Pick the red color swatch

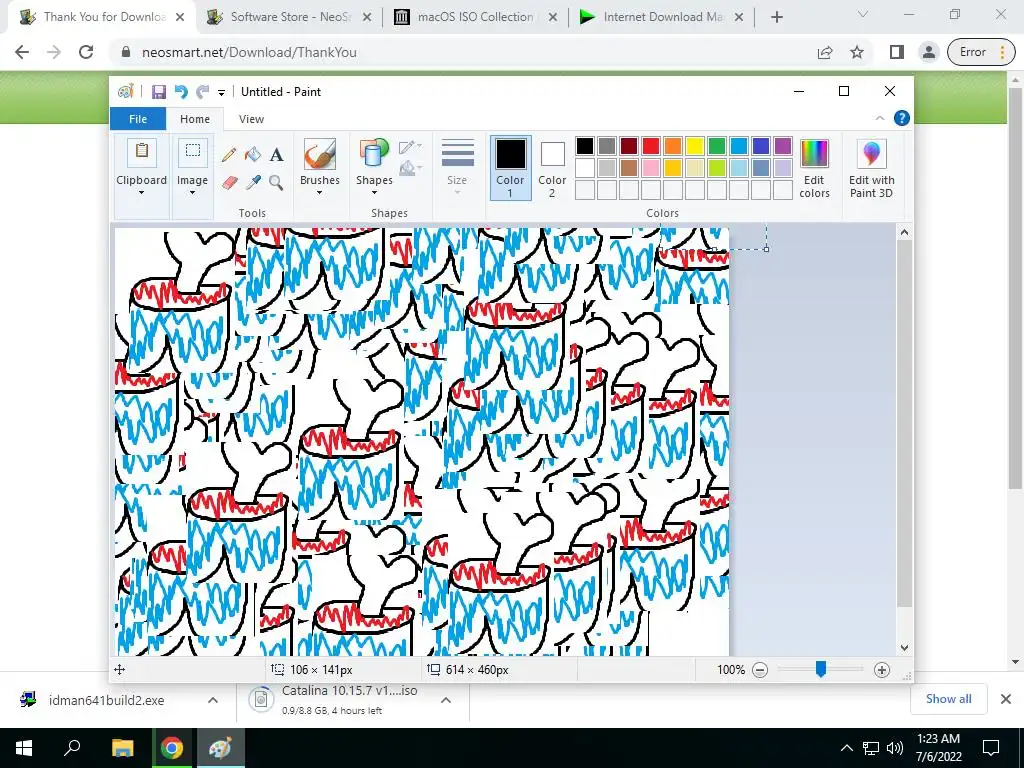[650, 146]
